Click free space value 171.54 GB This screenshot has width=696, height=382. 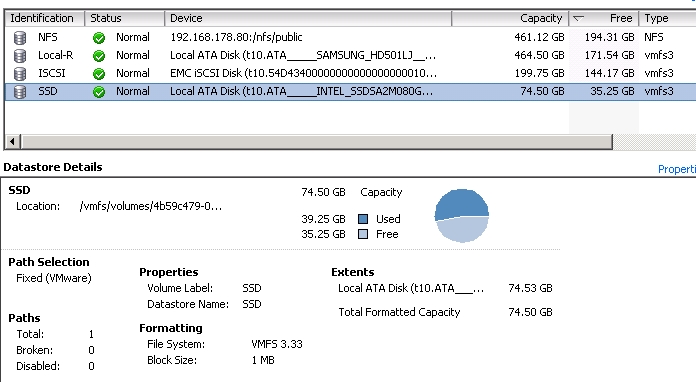pos(609,55)
